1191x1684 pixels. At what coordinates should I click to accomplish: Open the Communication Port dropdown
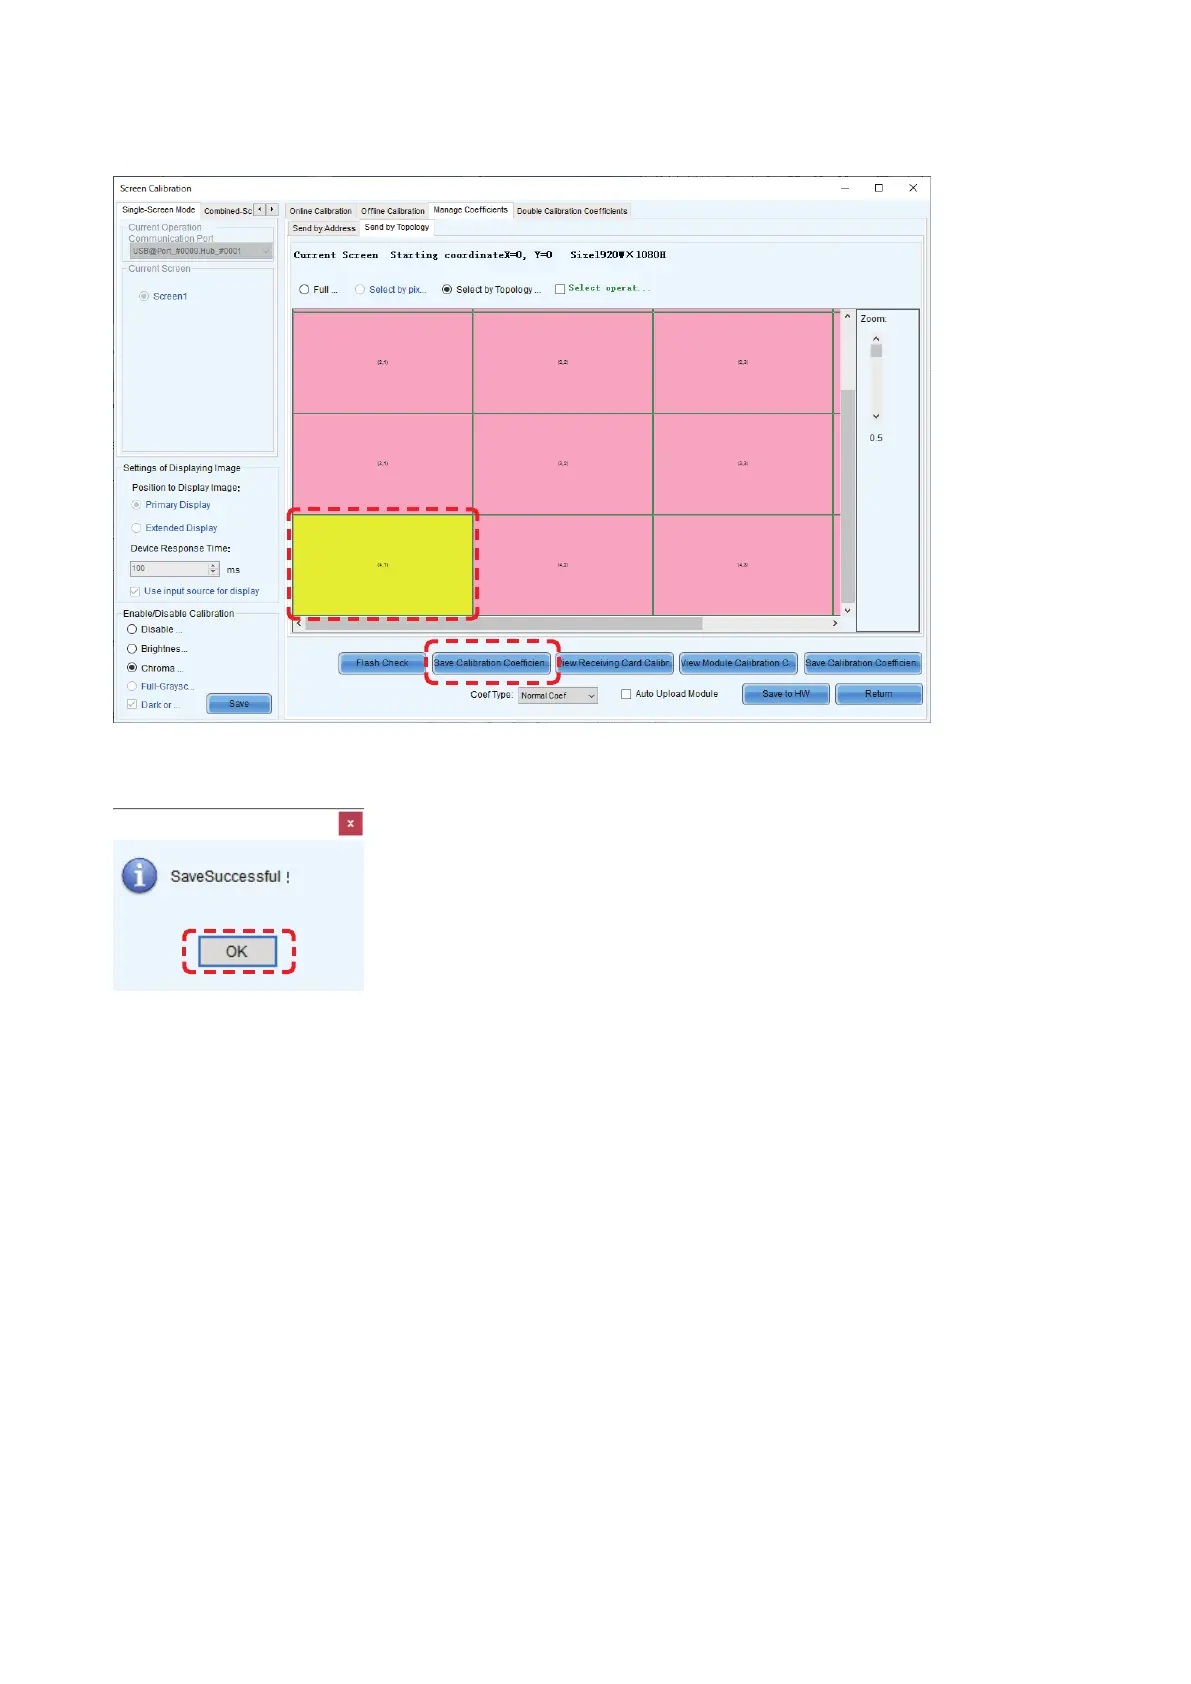(x=201, y=251)
